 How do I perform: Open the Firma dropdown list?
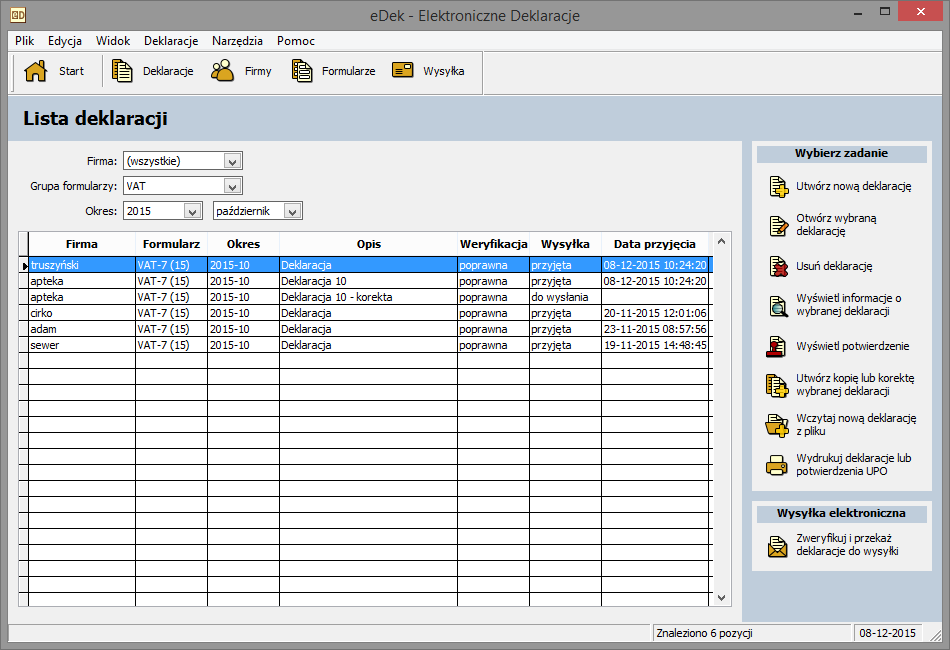click(x=232, y=161)
